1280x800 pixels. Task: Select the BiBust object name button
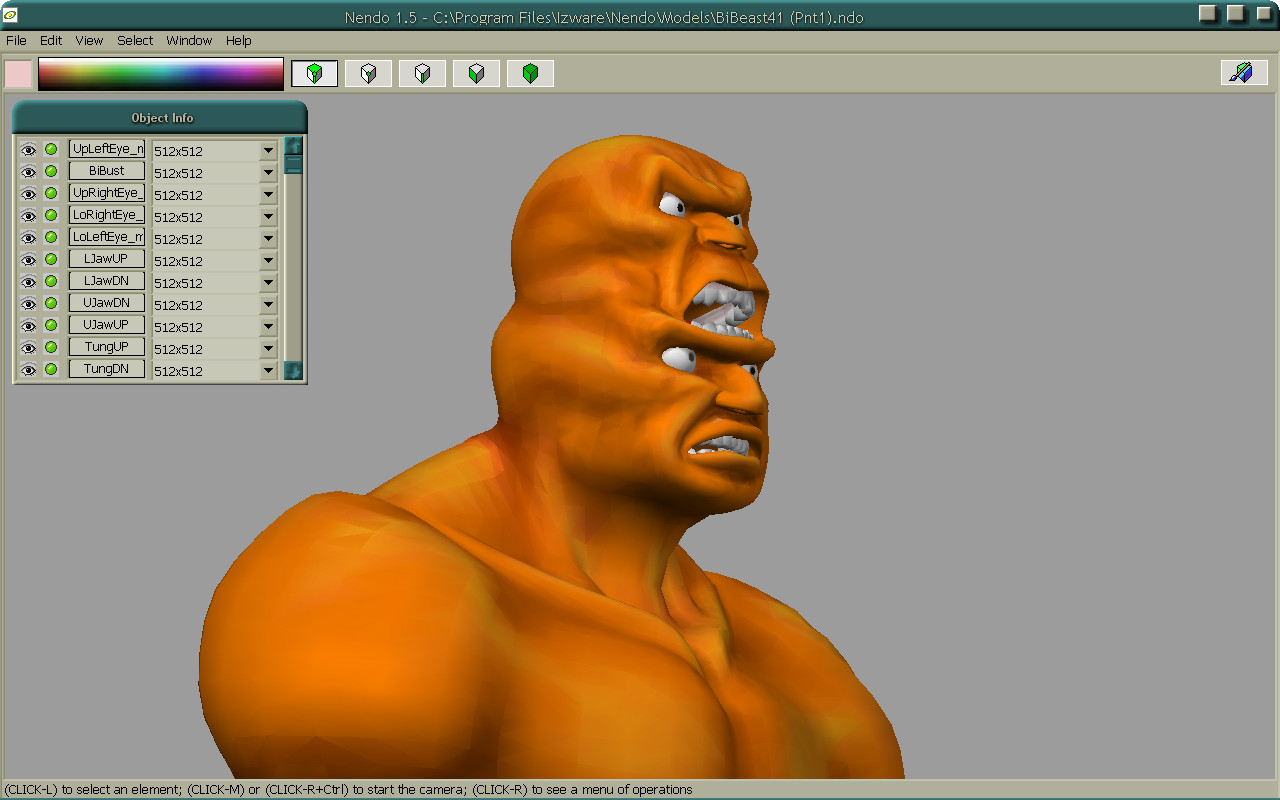[107, 171]
